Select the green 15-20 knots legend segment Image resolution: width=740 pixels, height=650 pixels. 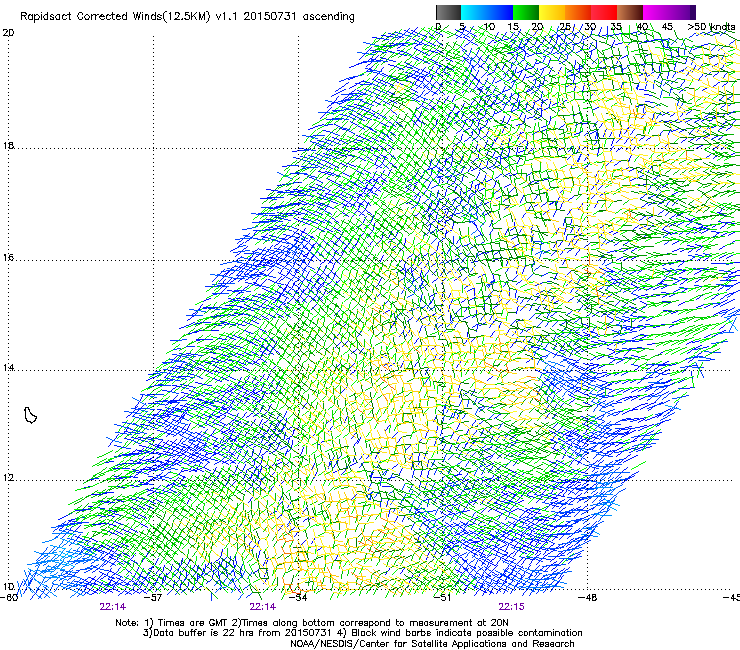(526, 12)
